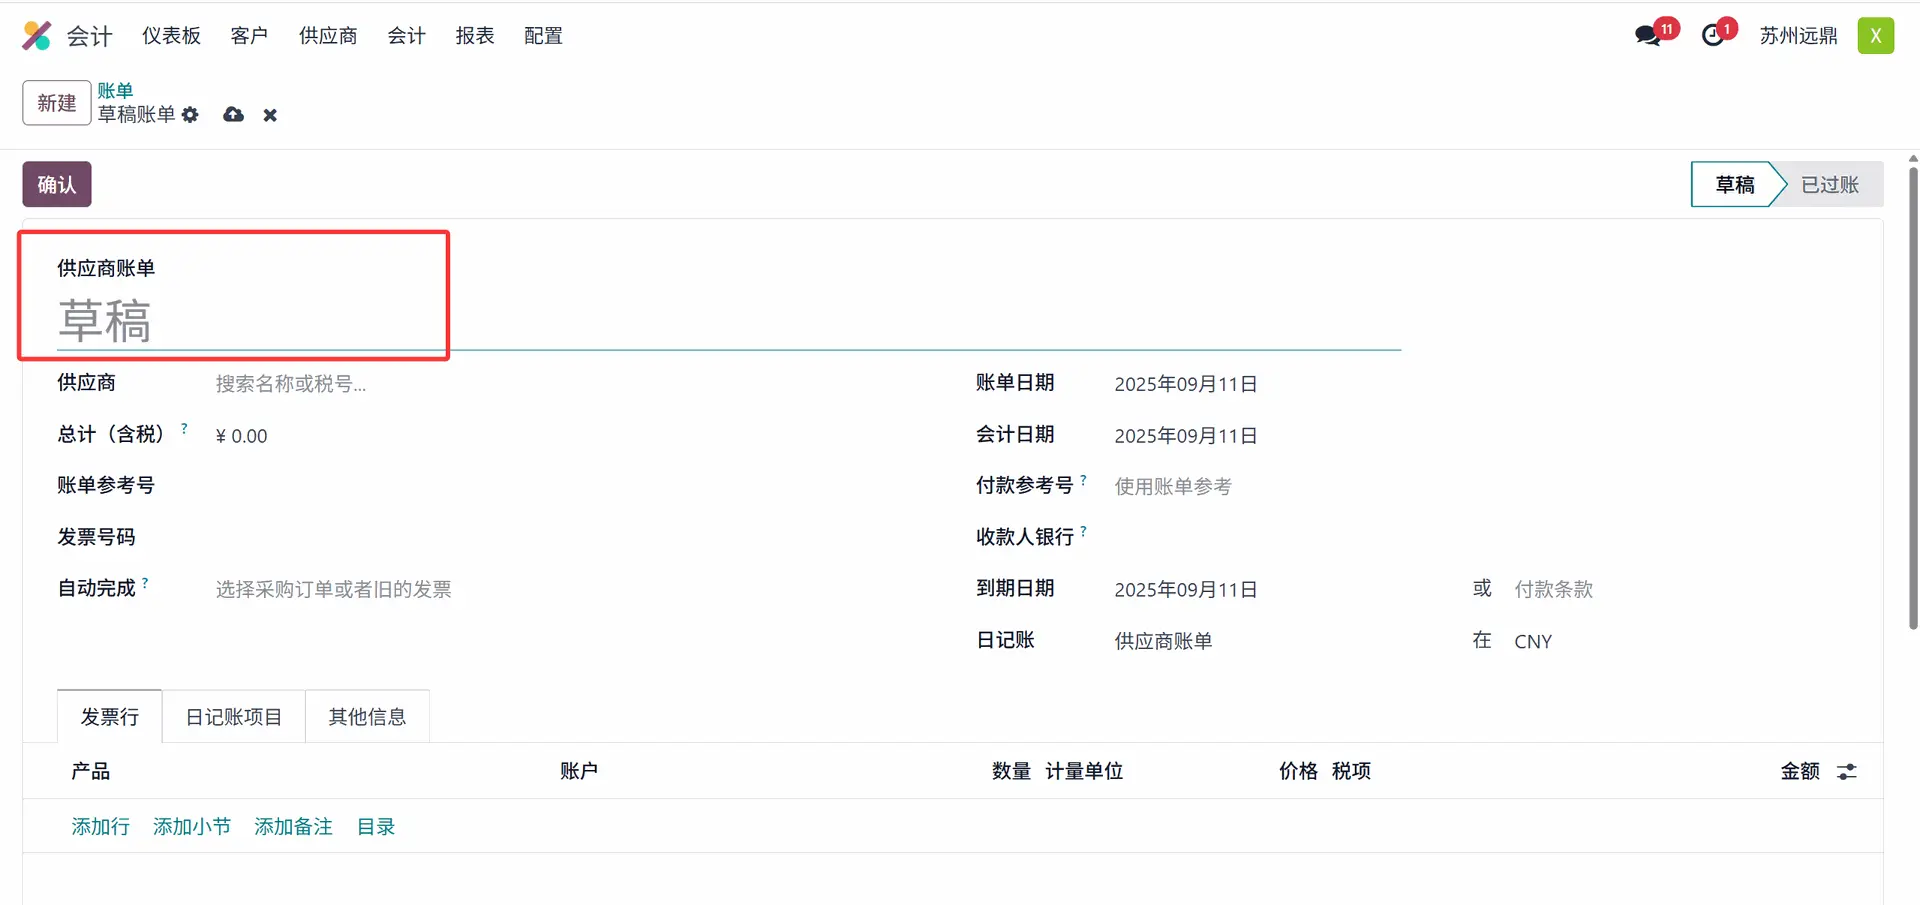Screen dimensions: 1920x905
Task: Click the 已过账 status stage
Action: pyautogui.click(x=1829, y=184)
